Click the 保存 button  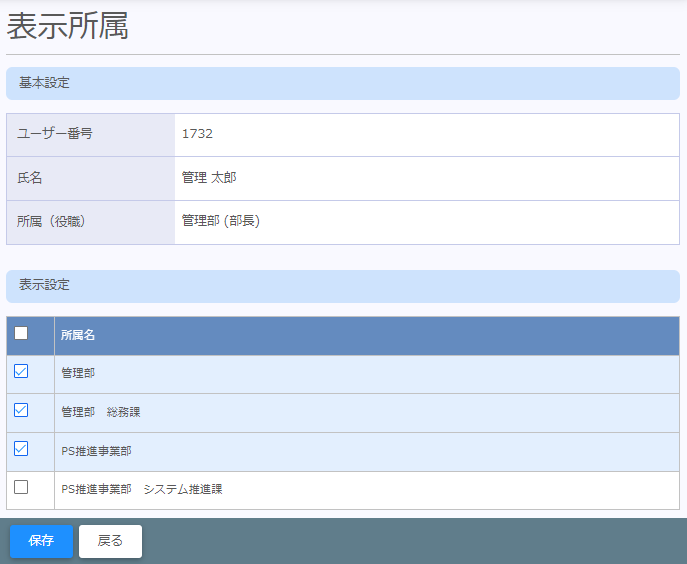point(41,541)
